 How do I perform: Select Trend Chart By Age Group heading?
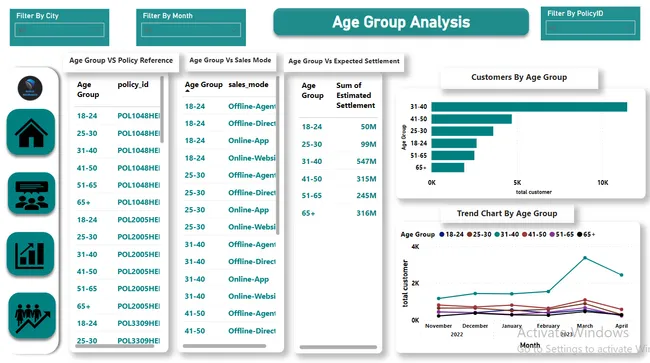(x=507, y=213)
